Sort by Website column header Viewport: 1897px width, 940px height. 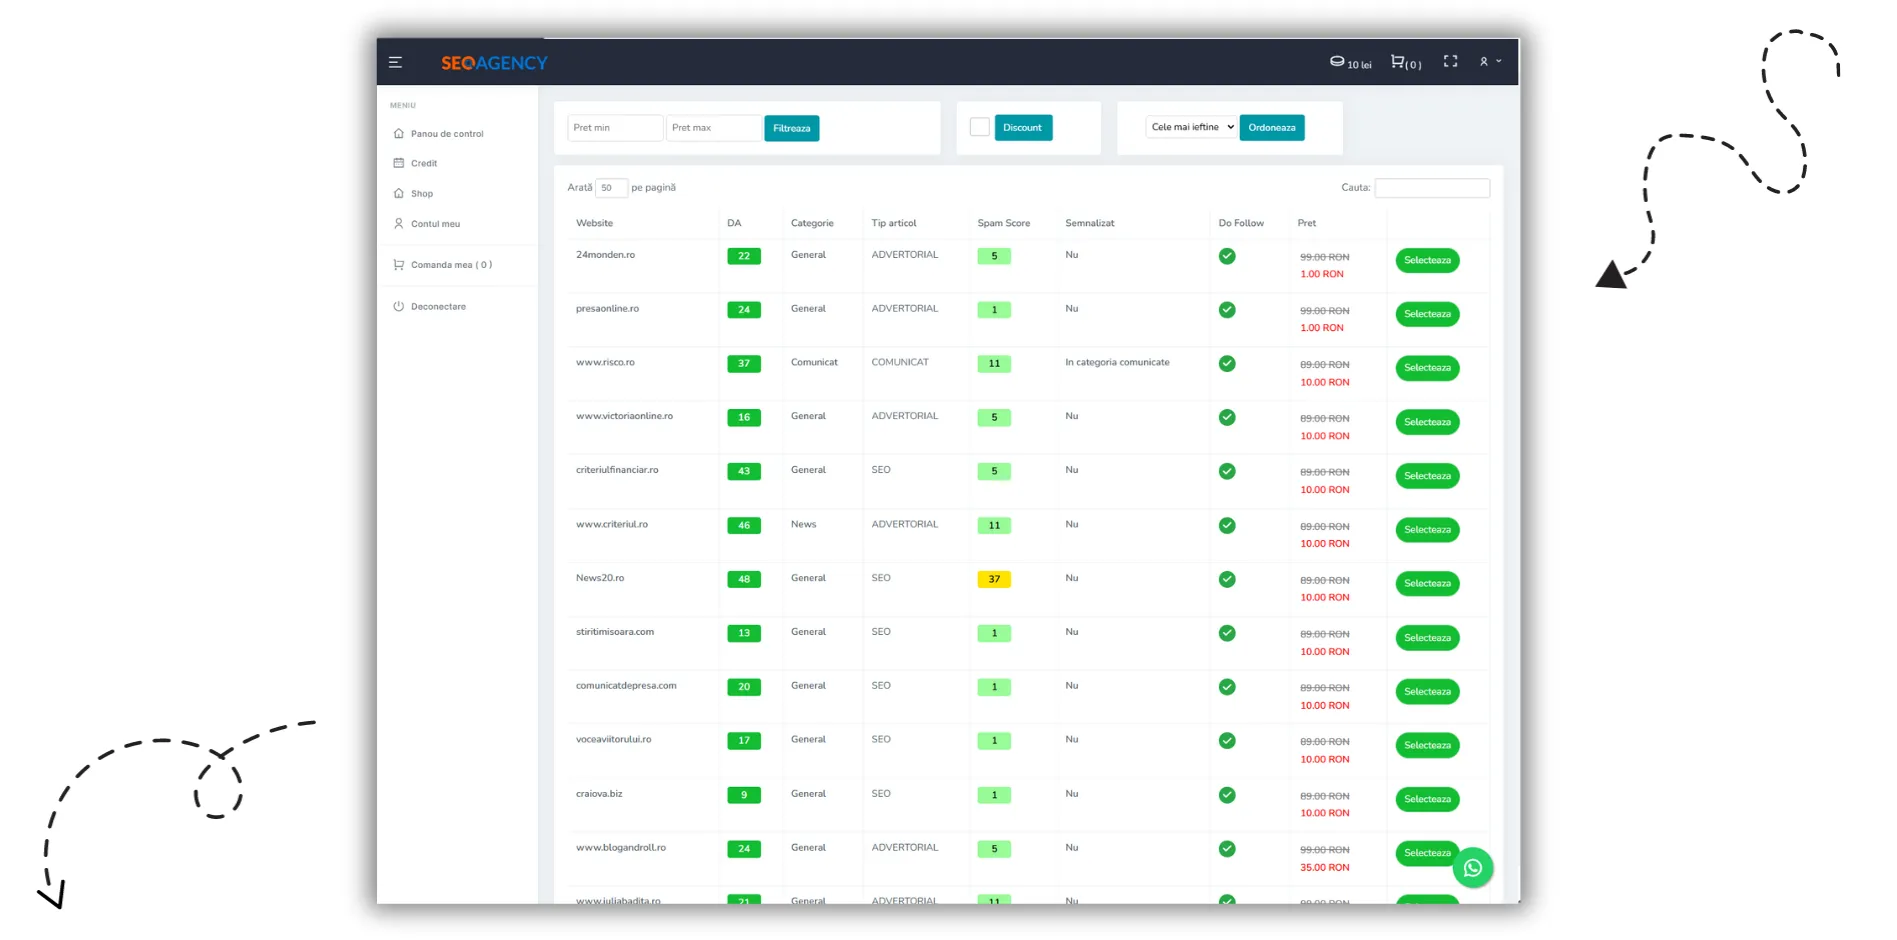(594, 223)
